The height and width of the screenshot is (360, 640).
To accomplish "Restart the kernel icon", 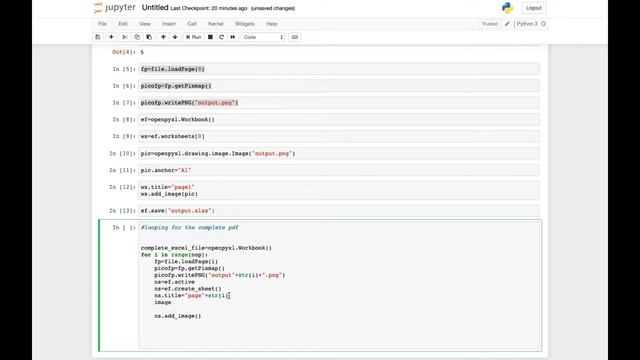I will tap(222, 37).
